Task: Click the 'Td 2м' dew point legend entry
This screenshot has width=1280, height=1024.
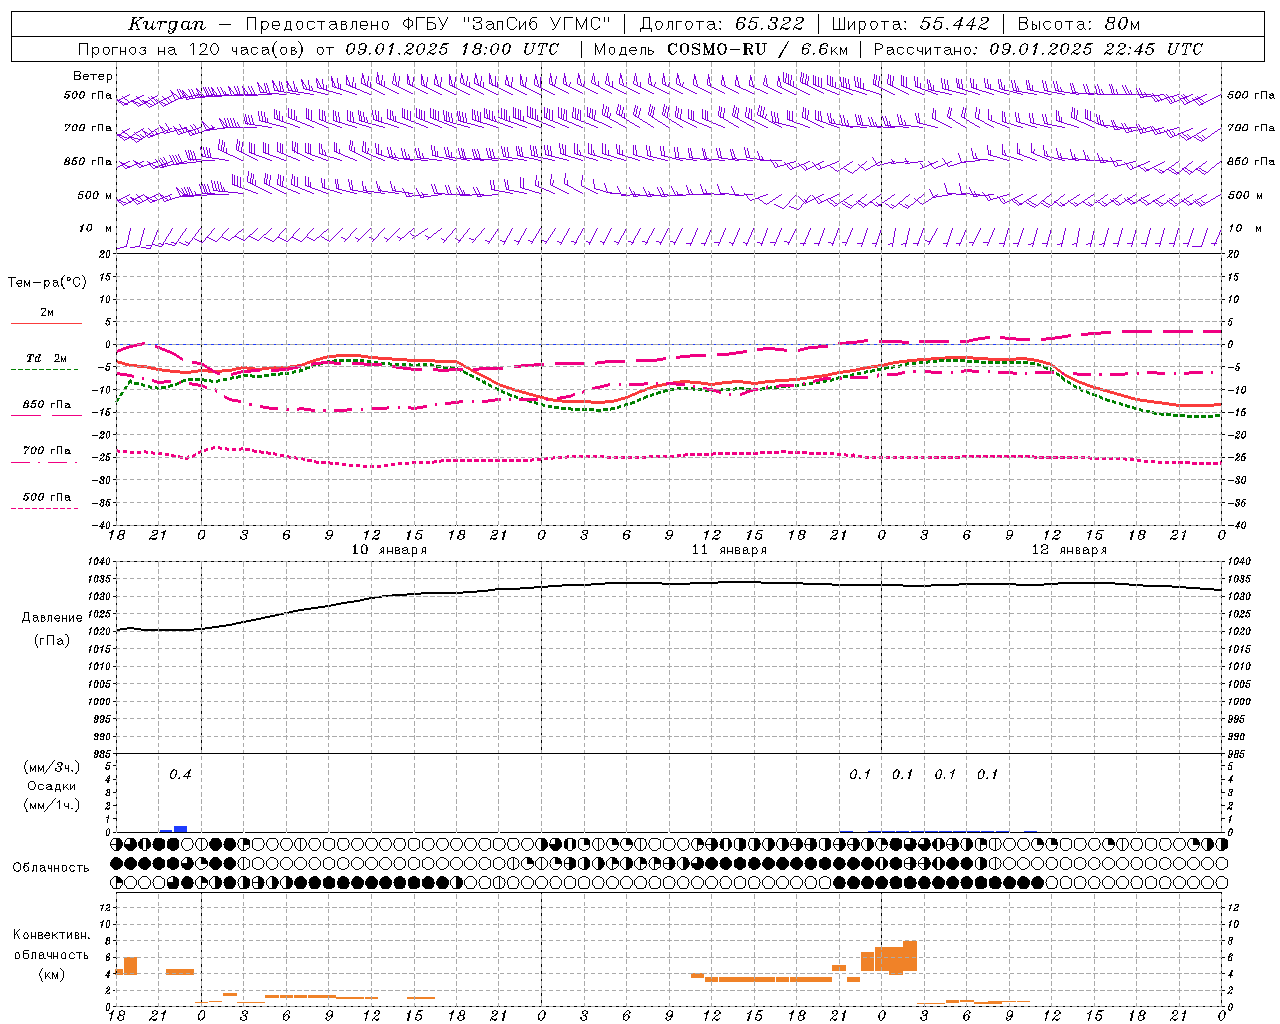Action: pos(47,358)
